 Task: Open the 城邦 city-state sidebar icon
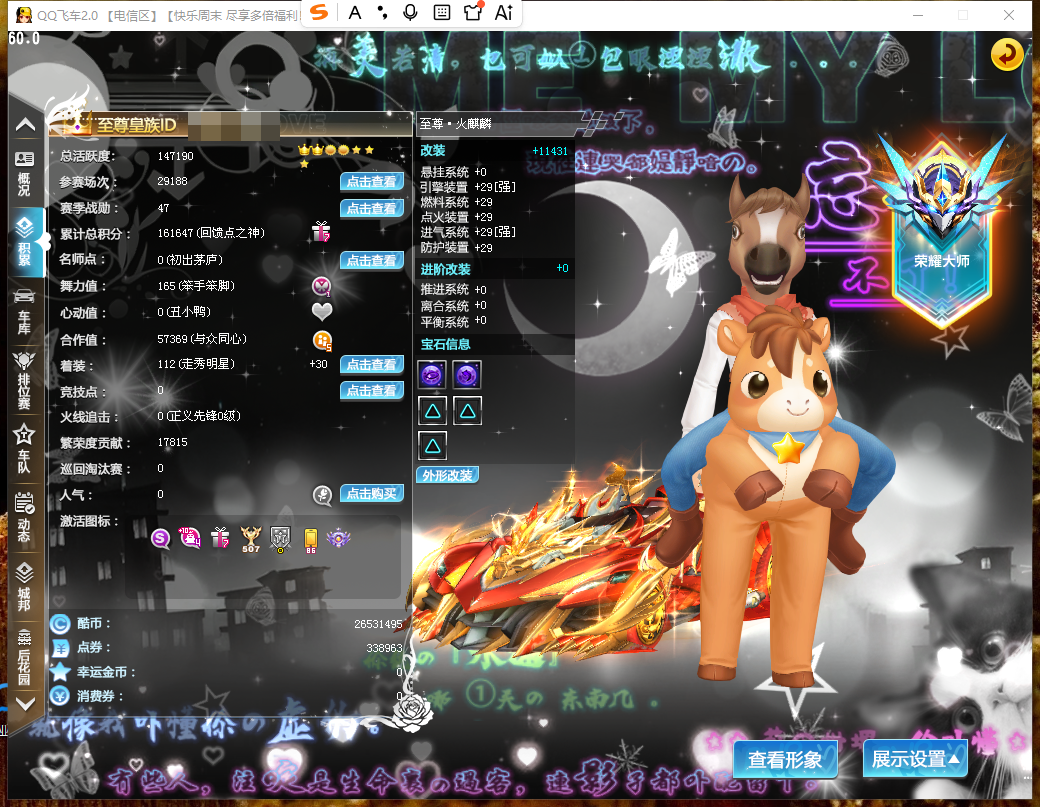25,586
